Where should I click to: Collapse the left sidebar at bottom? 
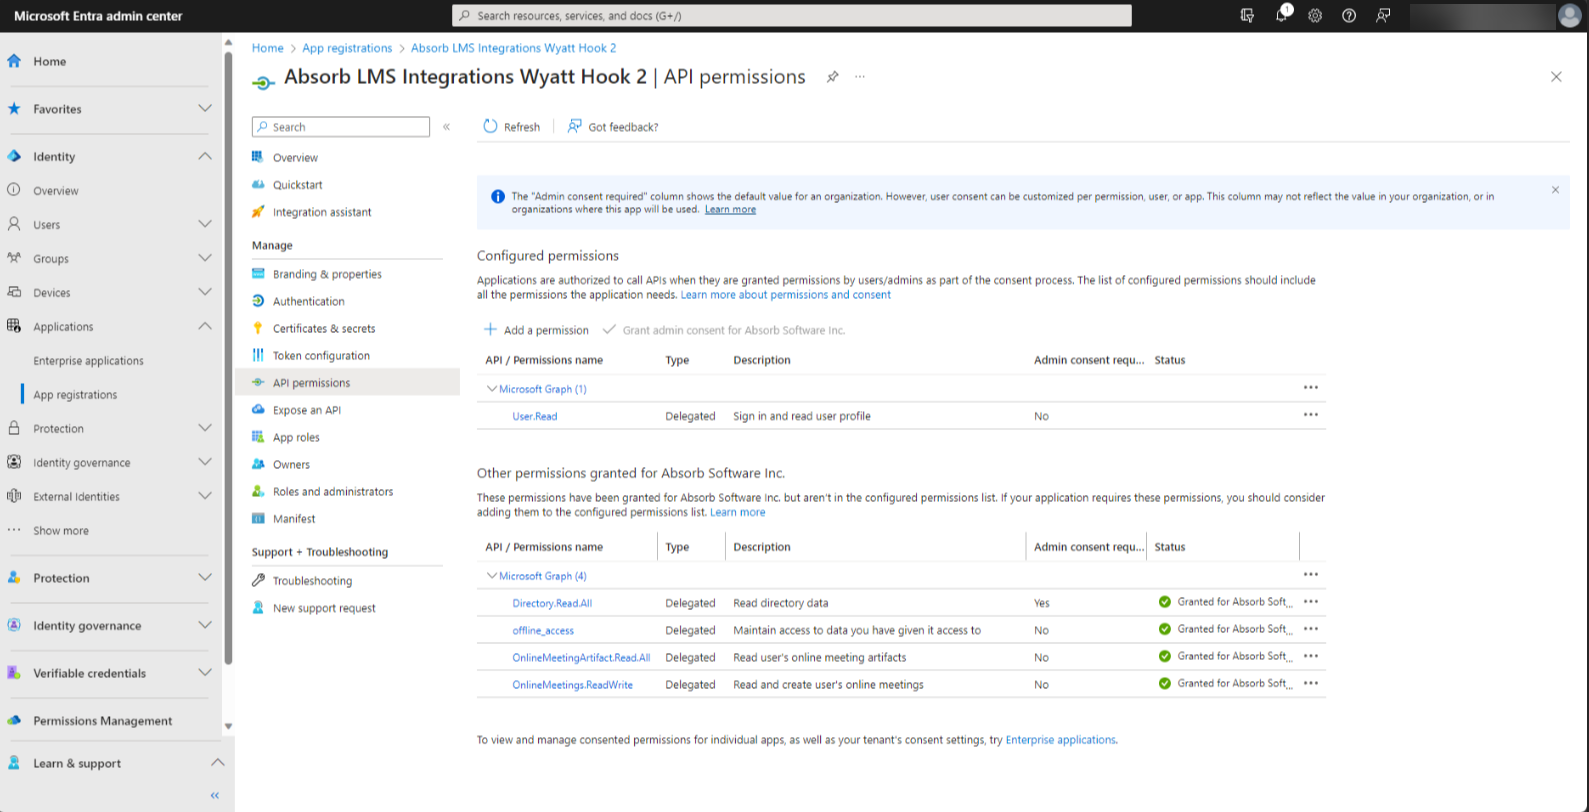[214, 795]
